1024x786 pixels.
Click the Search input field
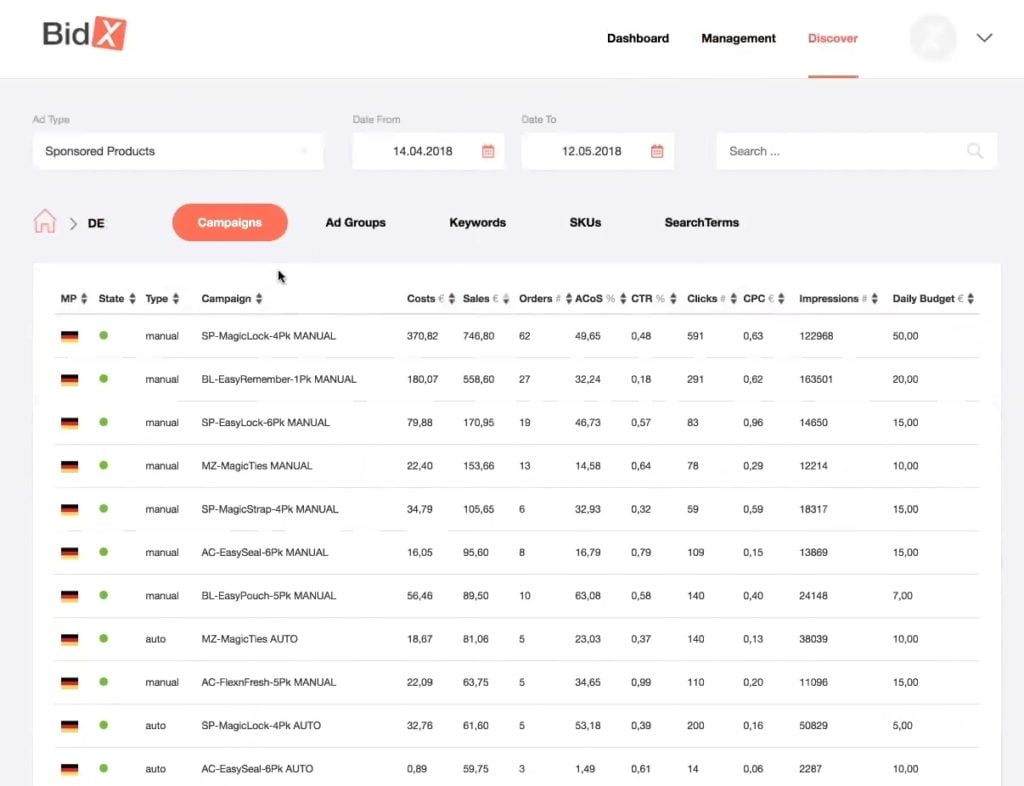856,151
